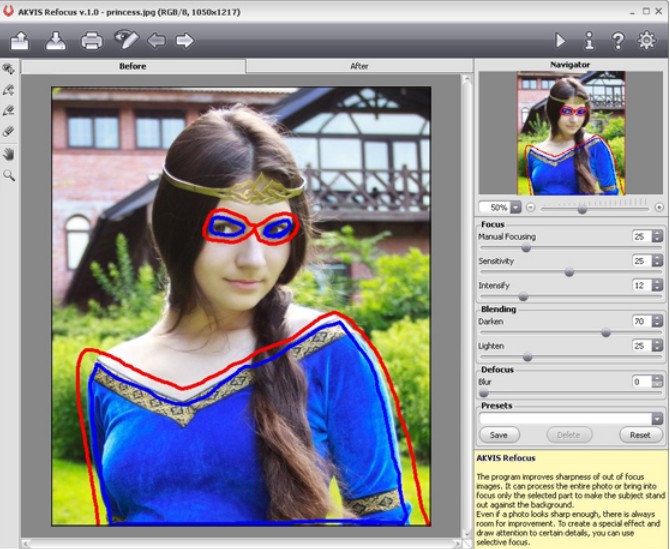Expand the Presets dropdown list
Image resolution: width=670 pixels, height=549 pixels.
[657, 419]
